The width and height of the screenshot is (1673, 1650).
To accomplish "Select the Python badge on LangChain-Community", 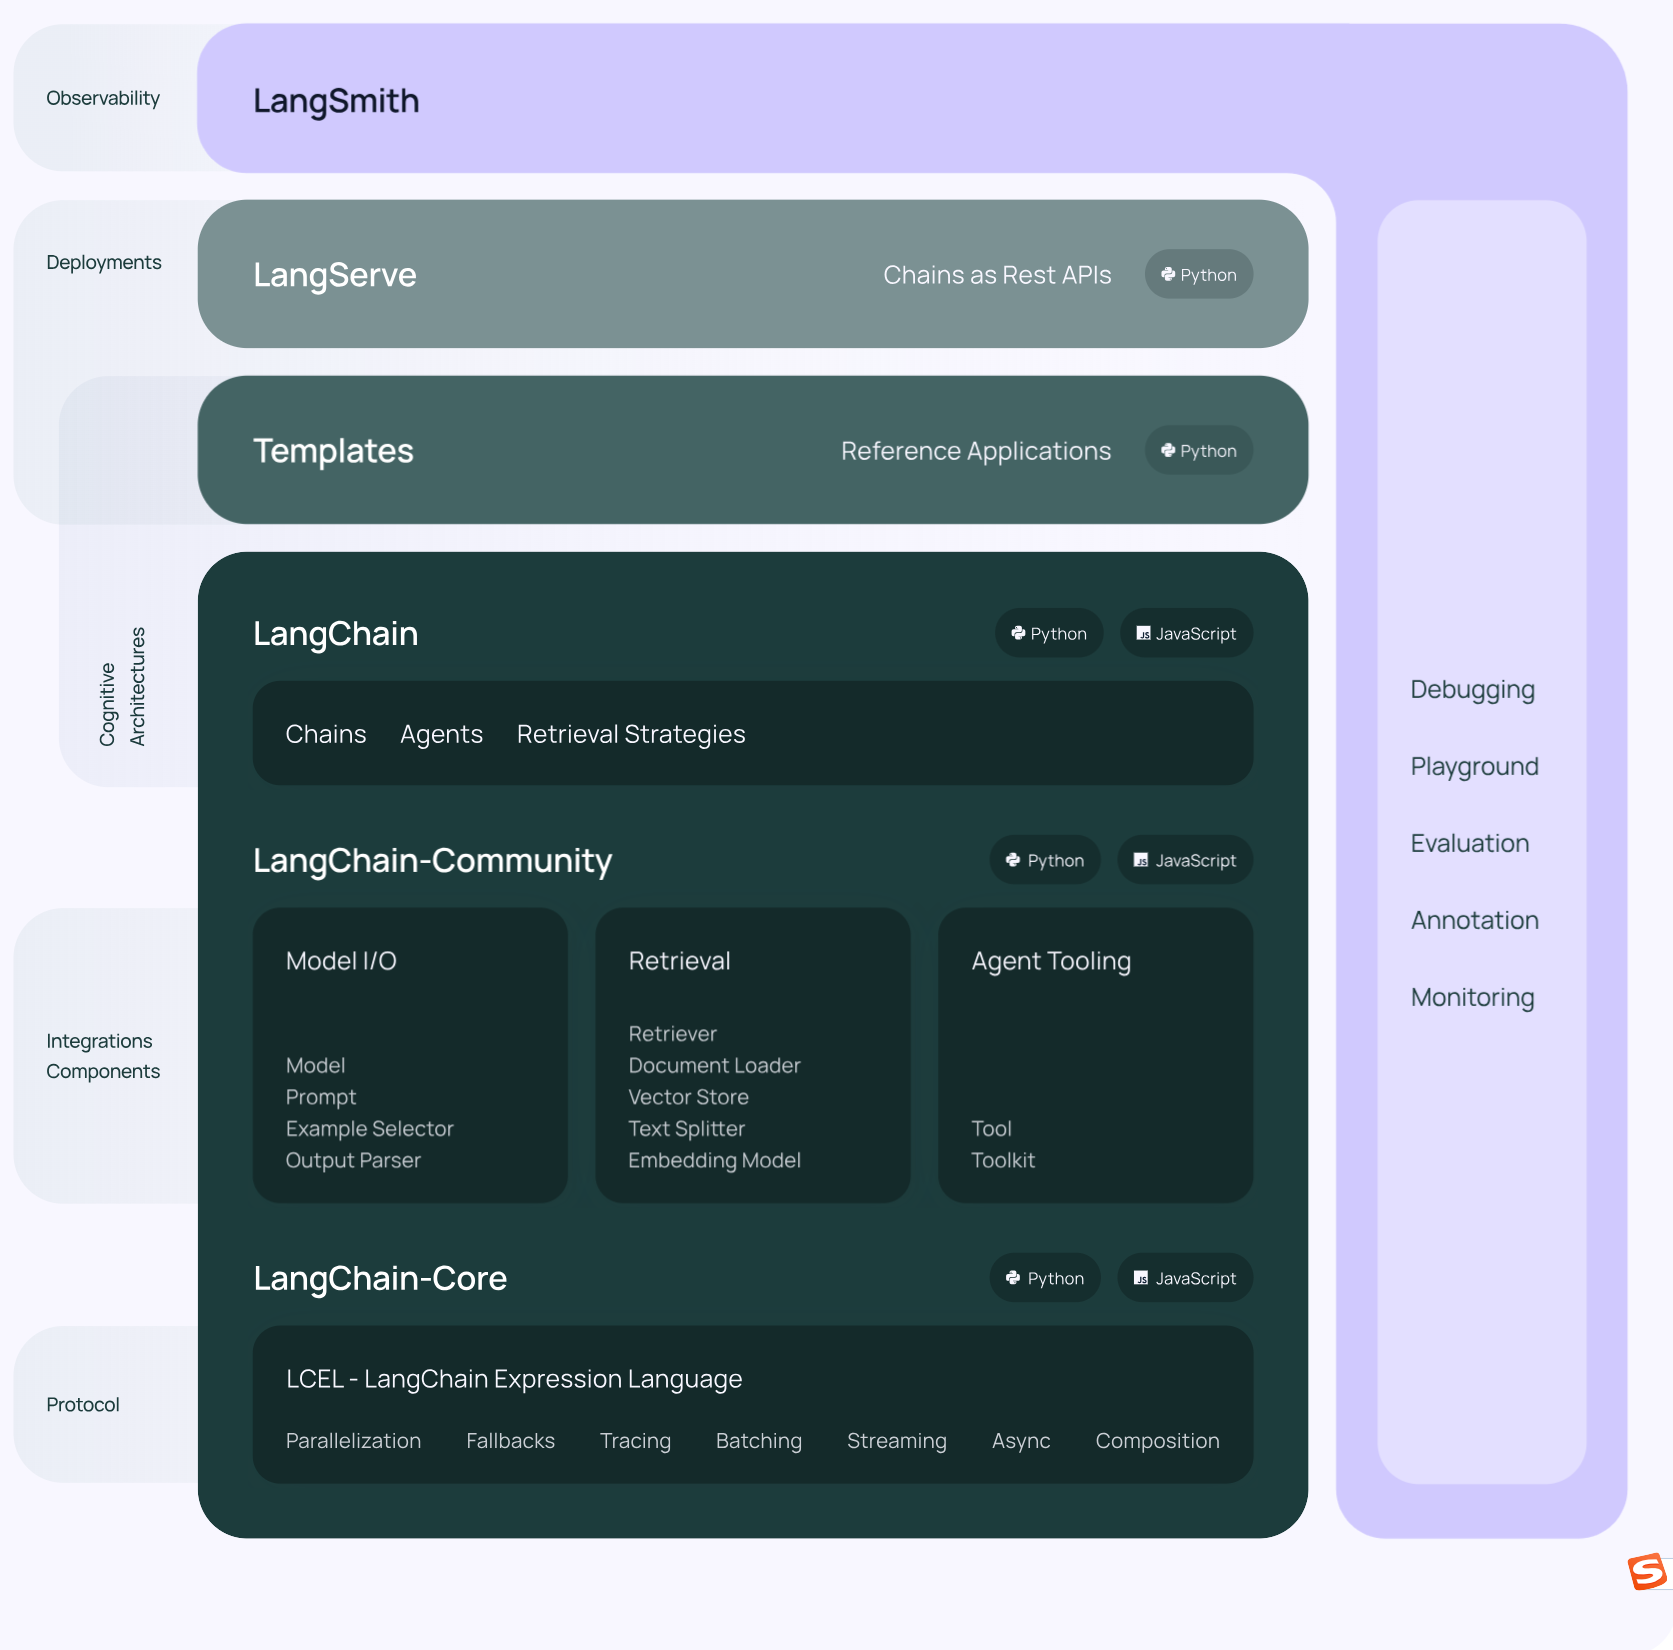I will (x=1044, y=860).
